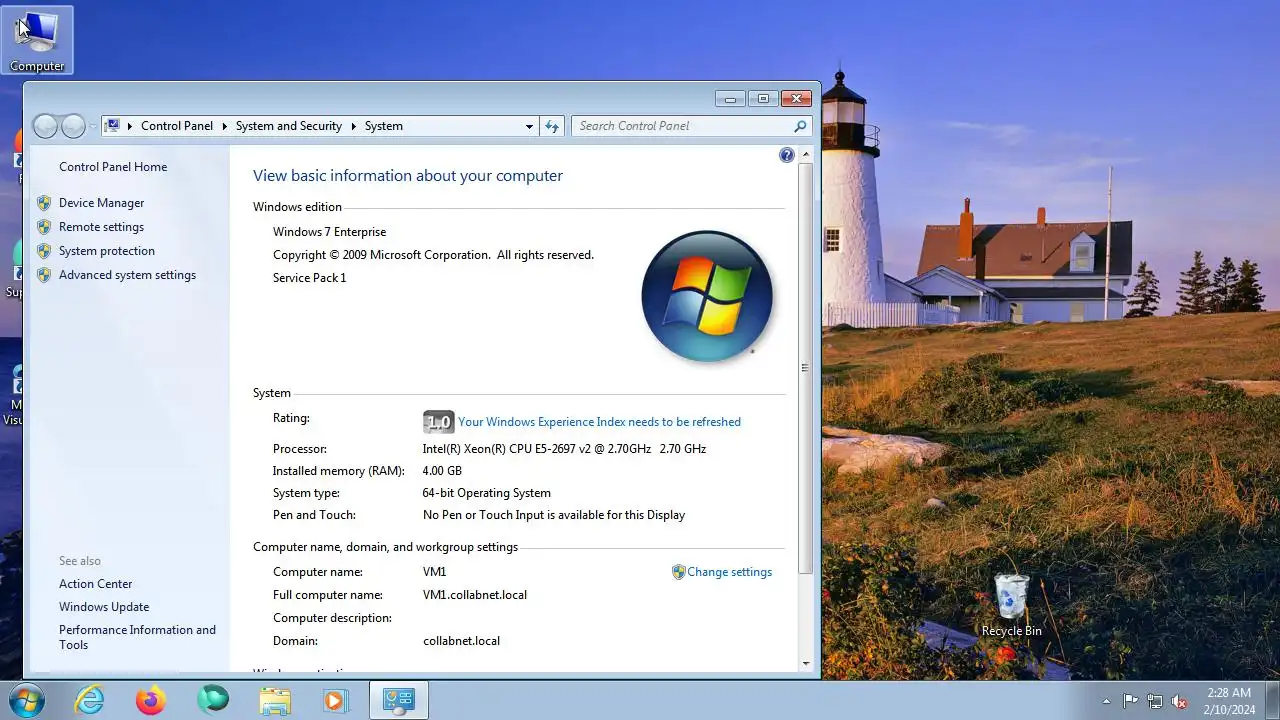Open the Computer desktop icon
The height and width of the screenshot is (720, 1280).
pos(37,40)
